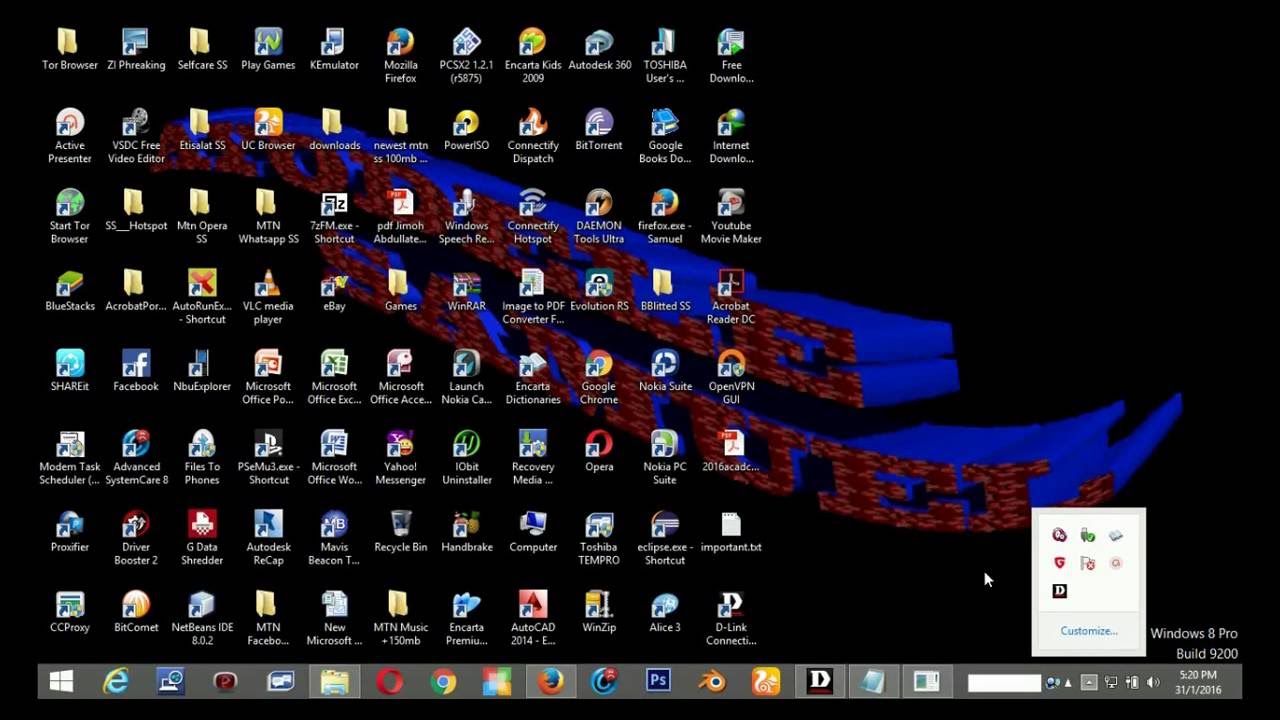
Task: Open the CCProxy desktop shortcut
Action: click(x=70, y=613)
